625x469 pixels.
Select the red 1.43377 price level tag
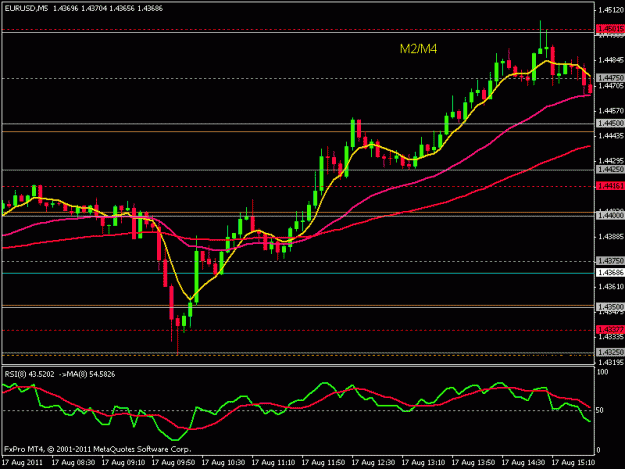point(610,330)
